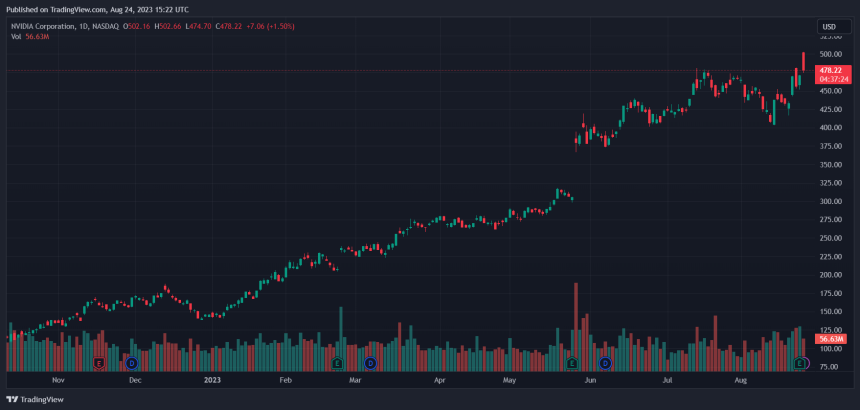This screenshot has width=860, height=410.
Task: Open the USD currency dropdown
Action: click(x=828, y=26)
